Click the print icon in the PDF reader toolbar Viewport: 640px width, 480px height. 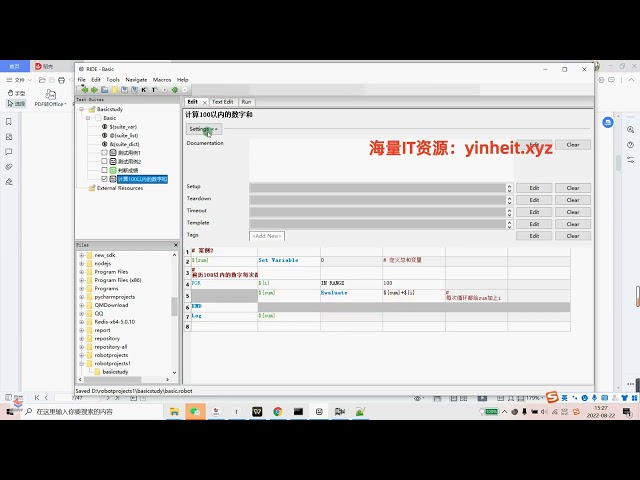pos(62,80)
